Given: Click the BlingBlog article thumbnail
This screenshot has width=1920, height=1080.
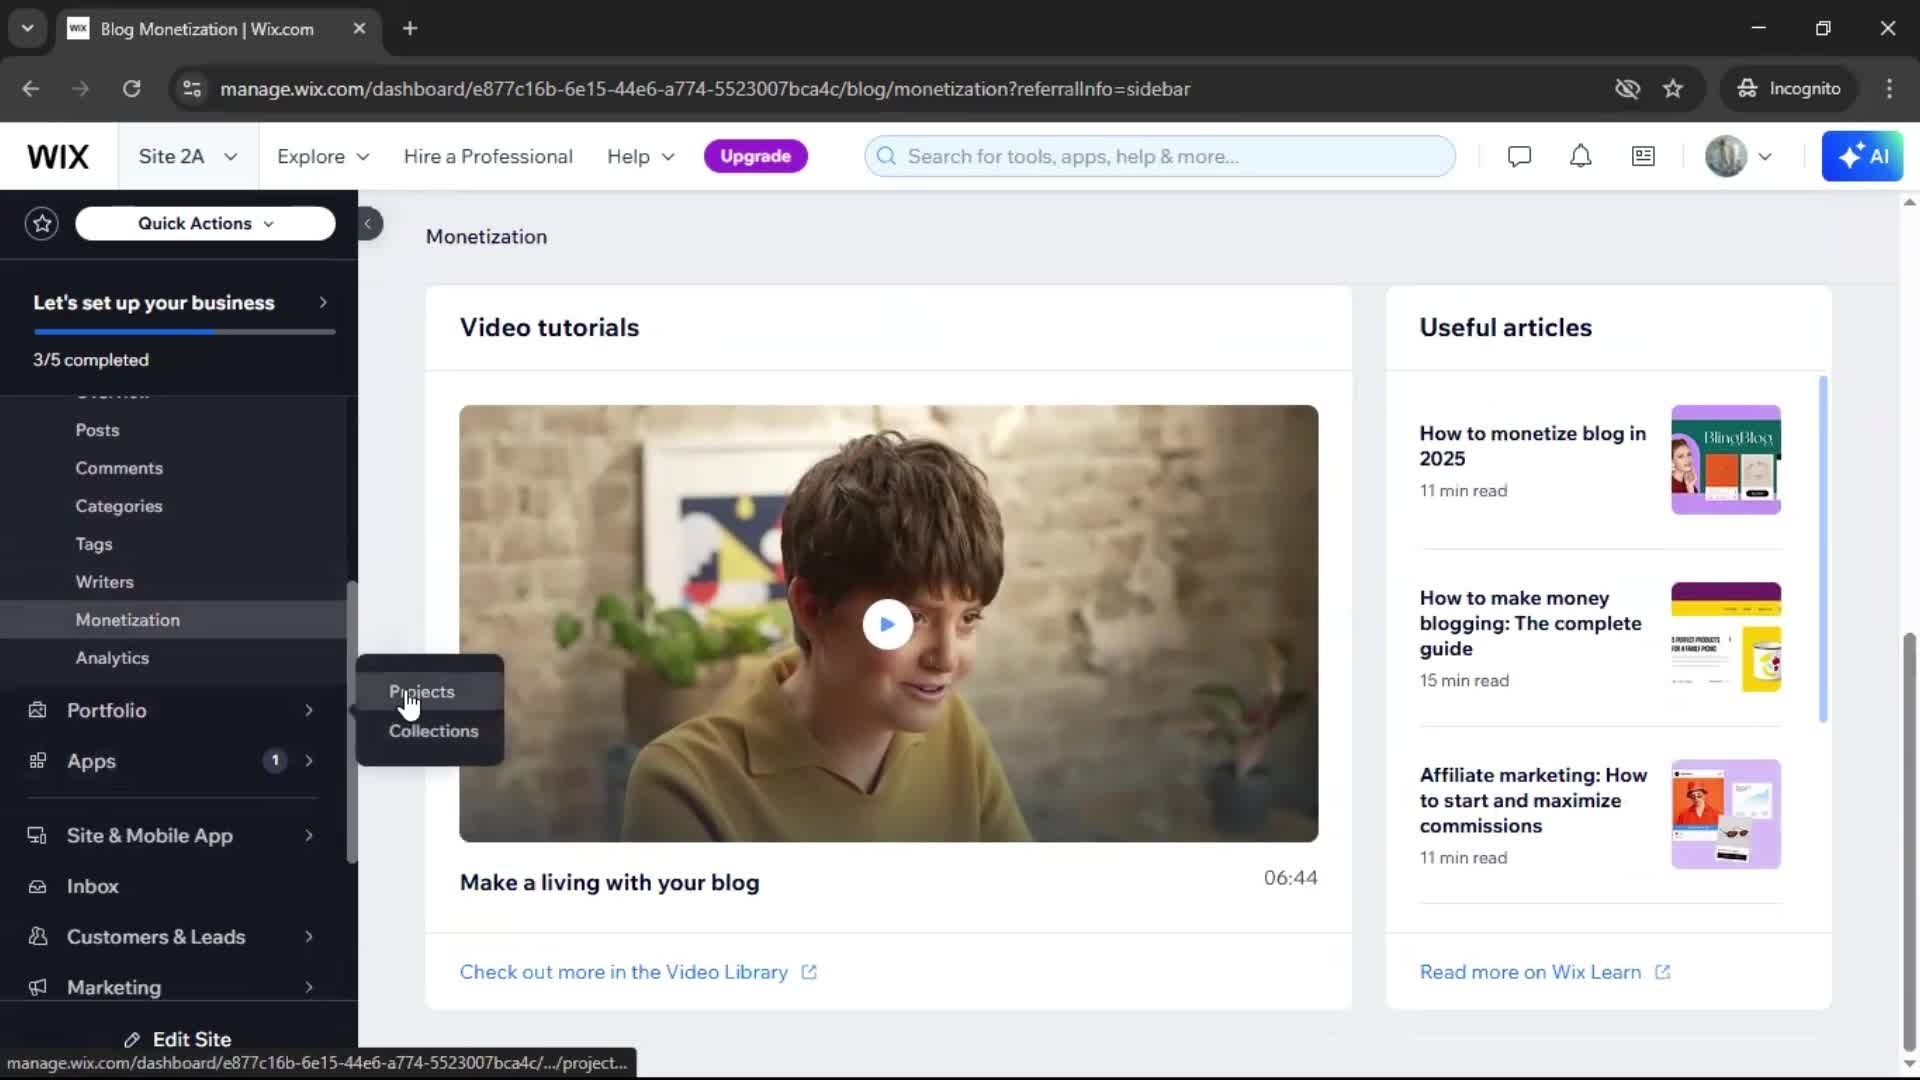Looking at the screenshot, I should tap(1726, 460).
